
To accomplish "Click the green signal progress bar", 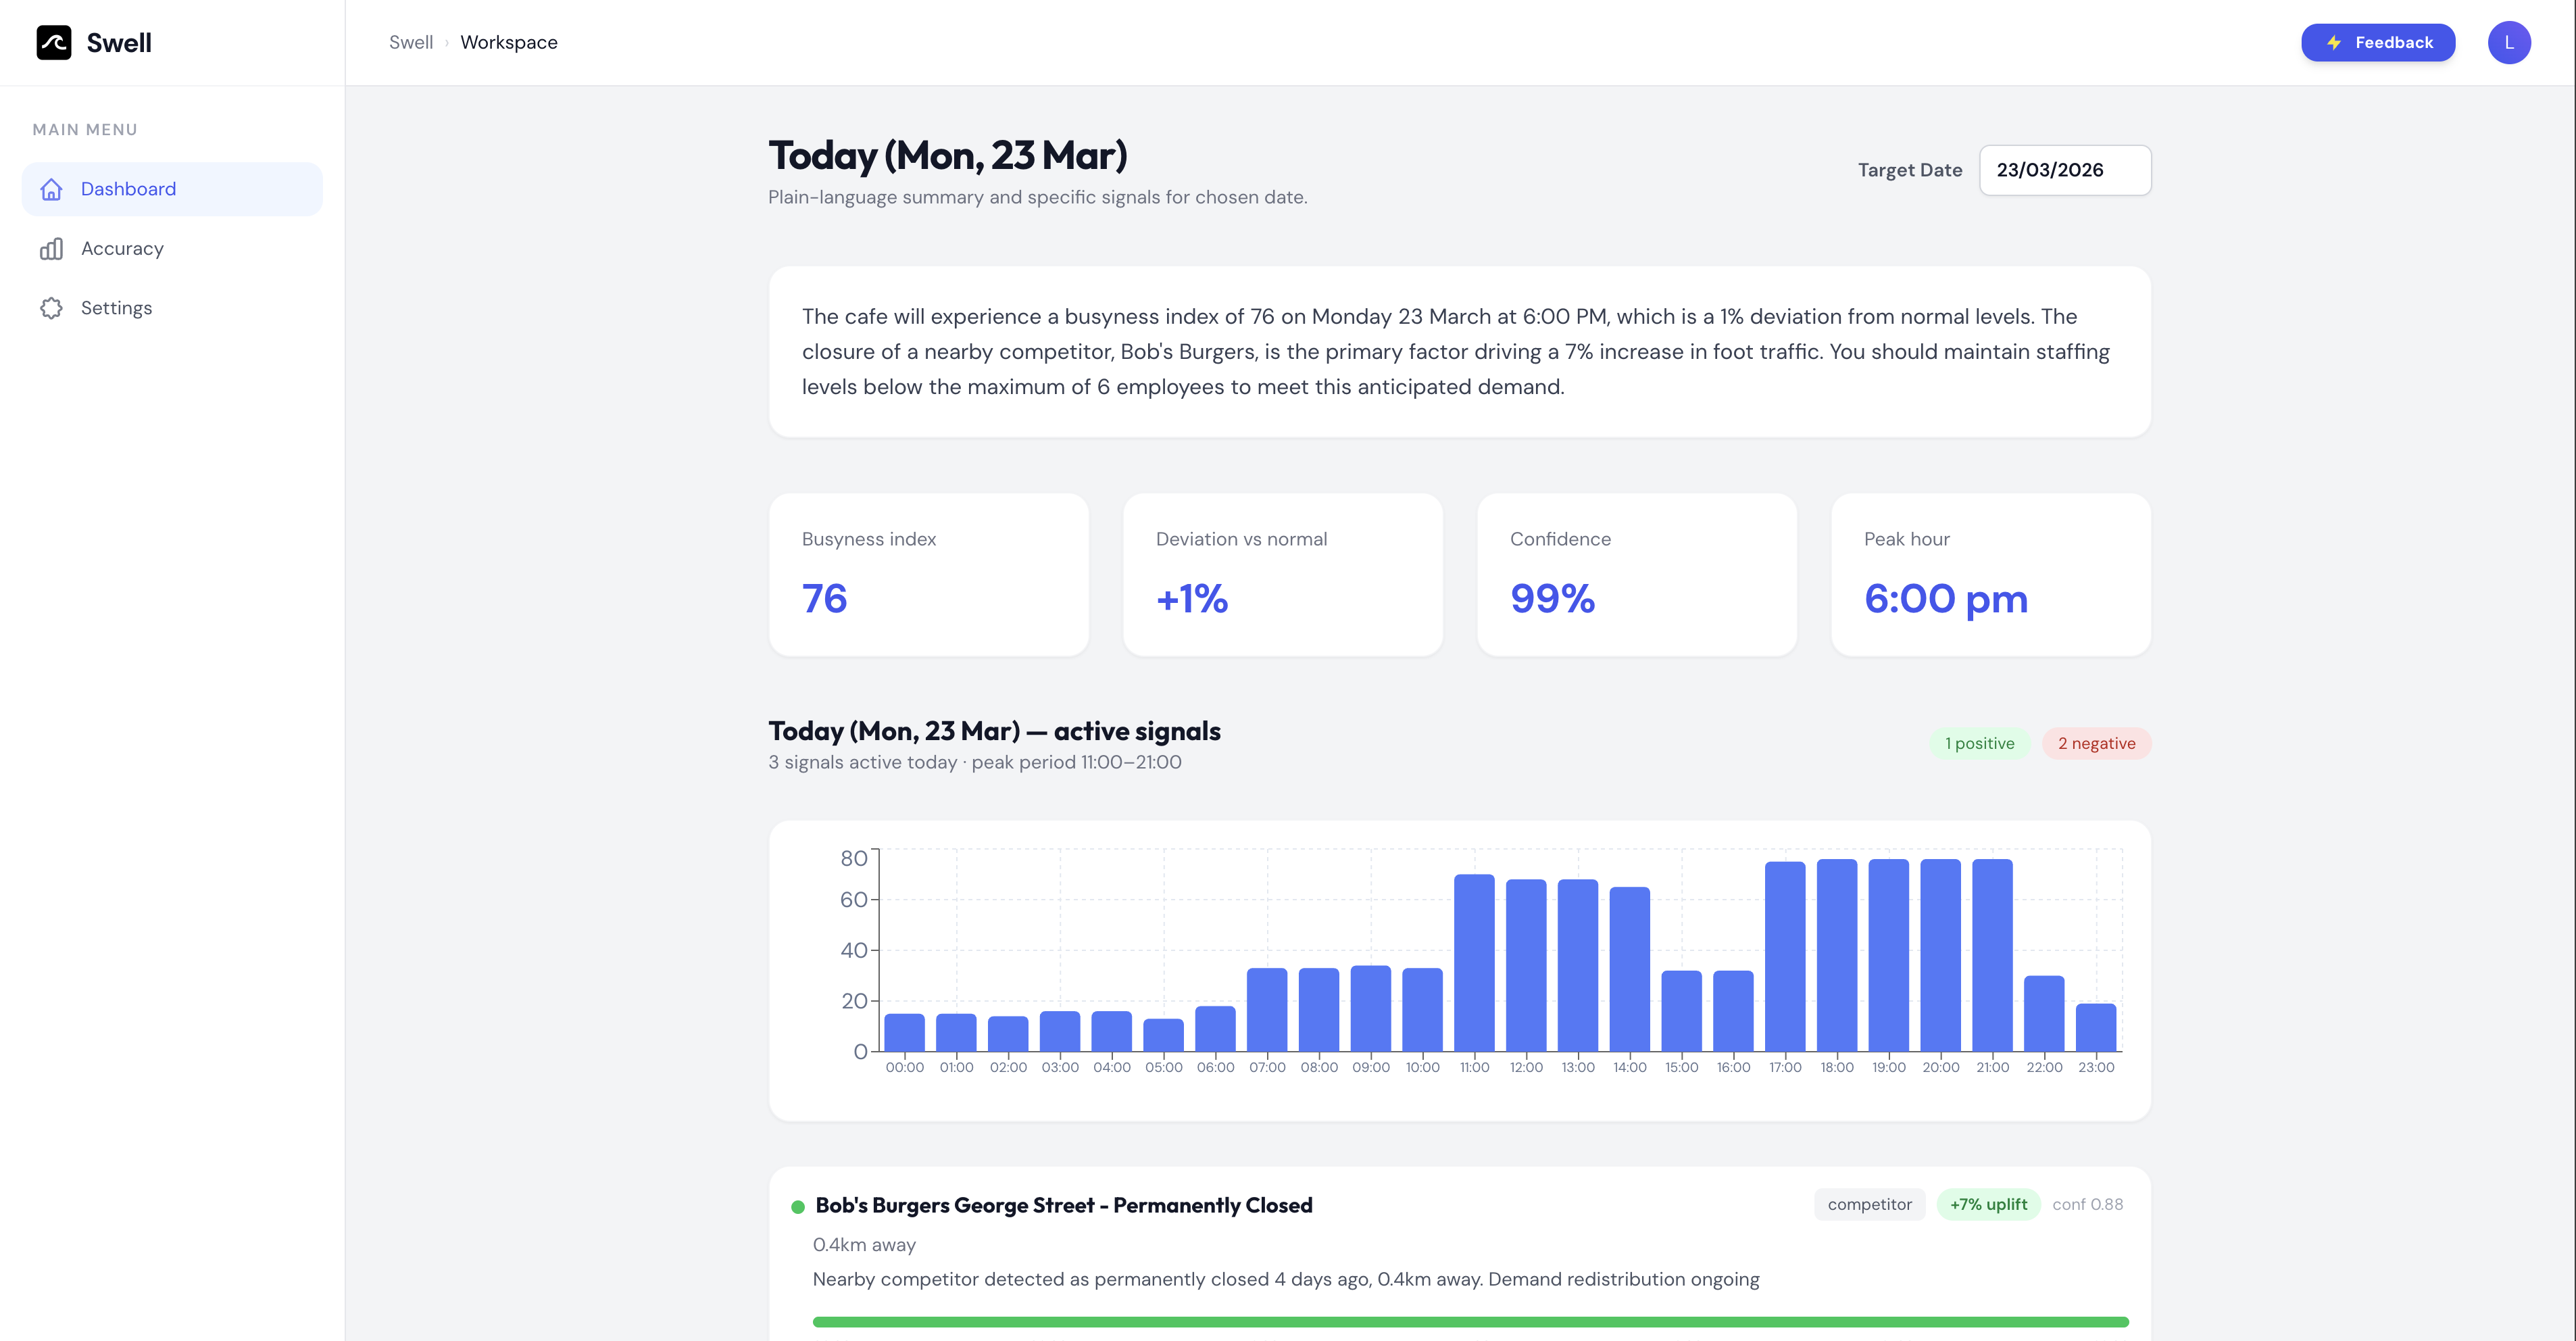I will point(1470,1322).
